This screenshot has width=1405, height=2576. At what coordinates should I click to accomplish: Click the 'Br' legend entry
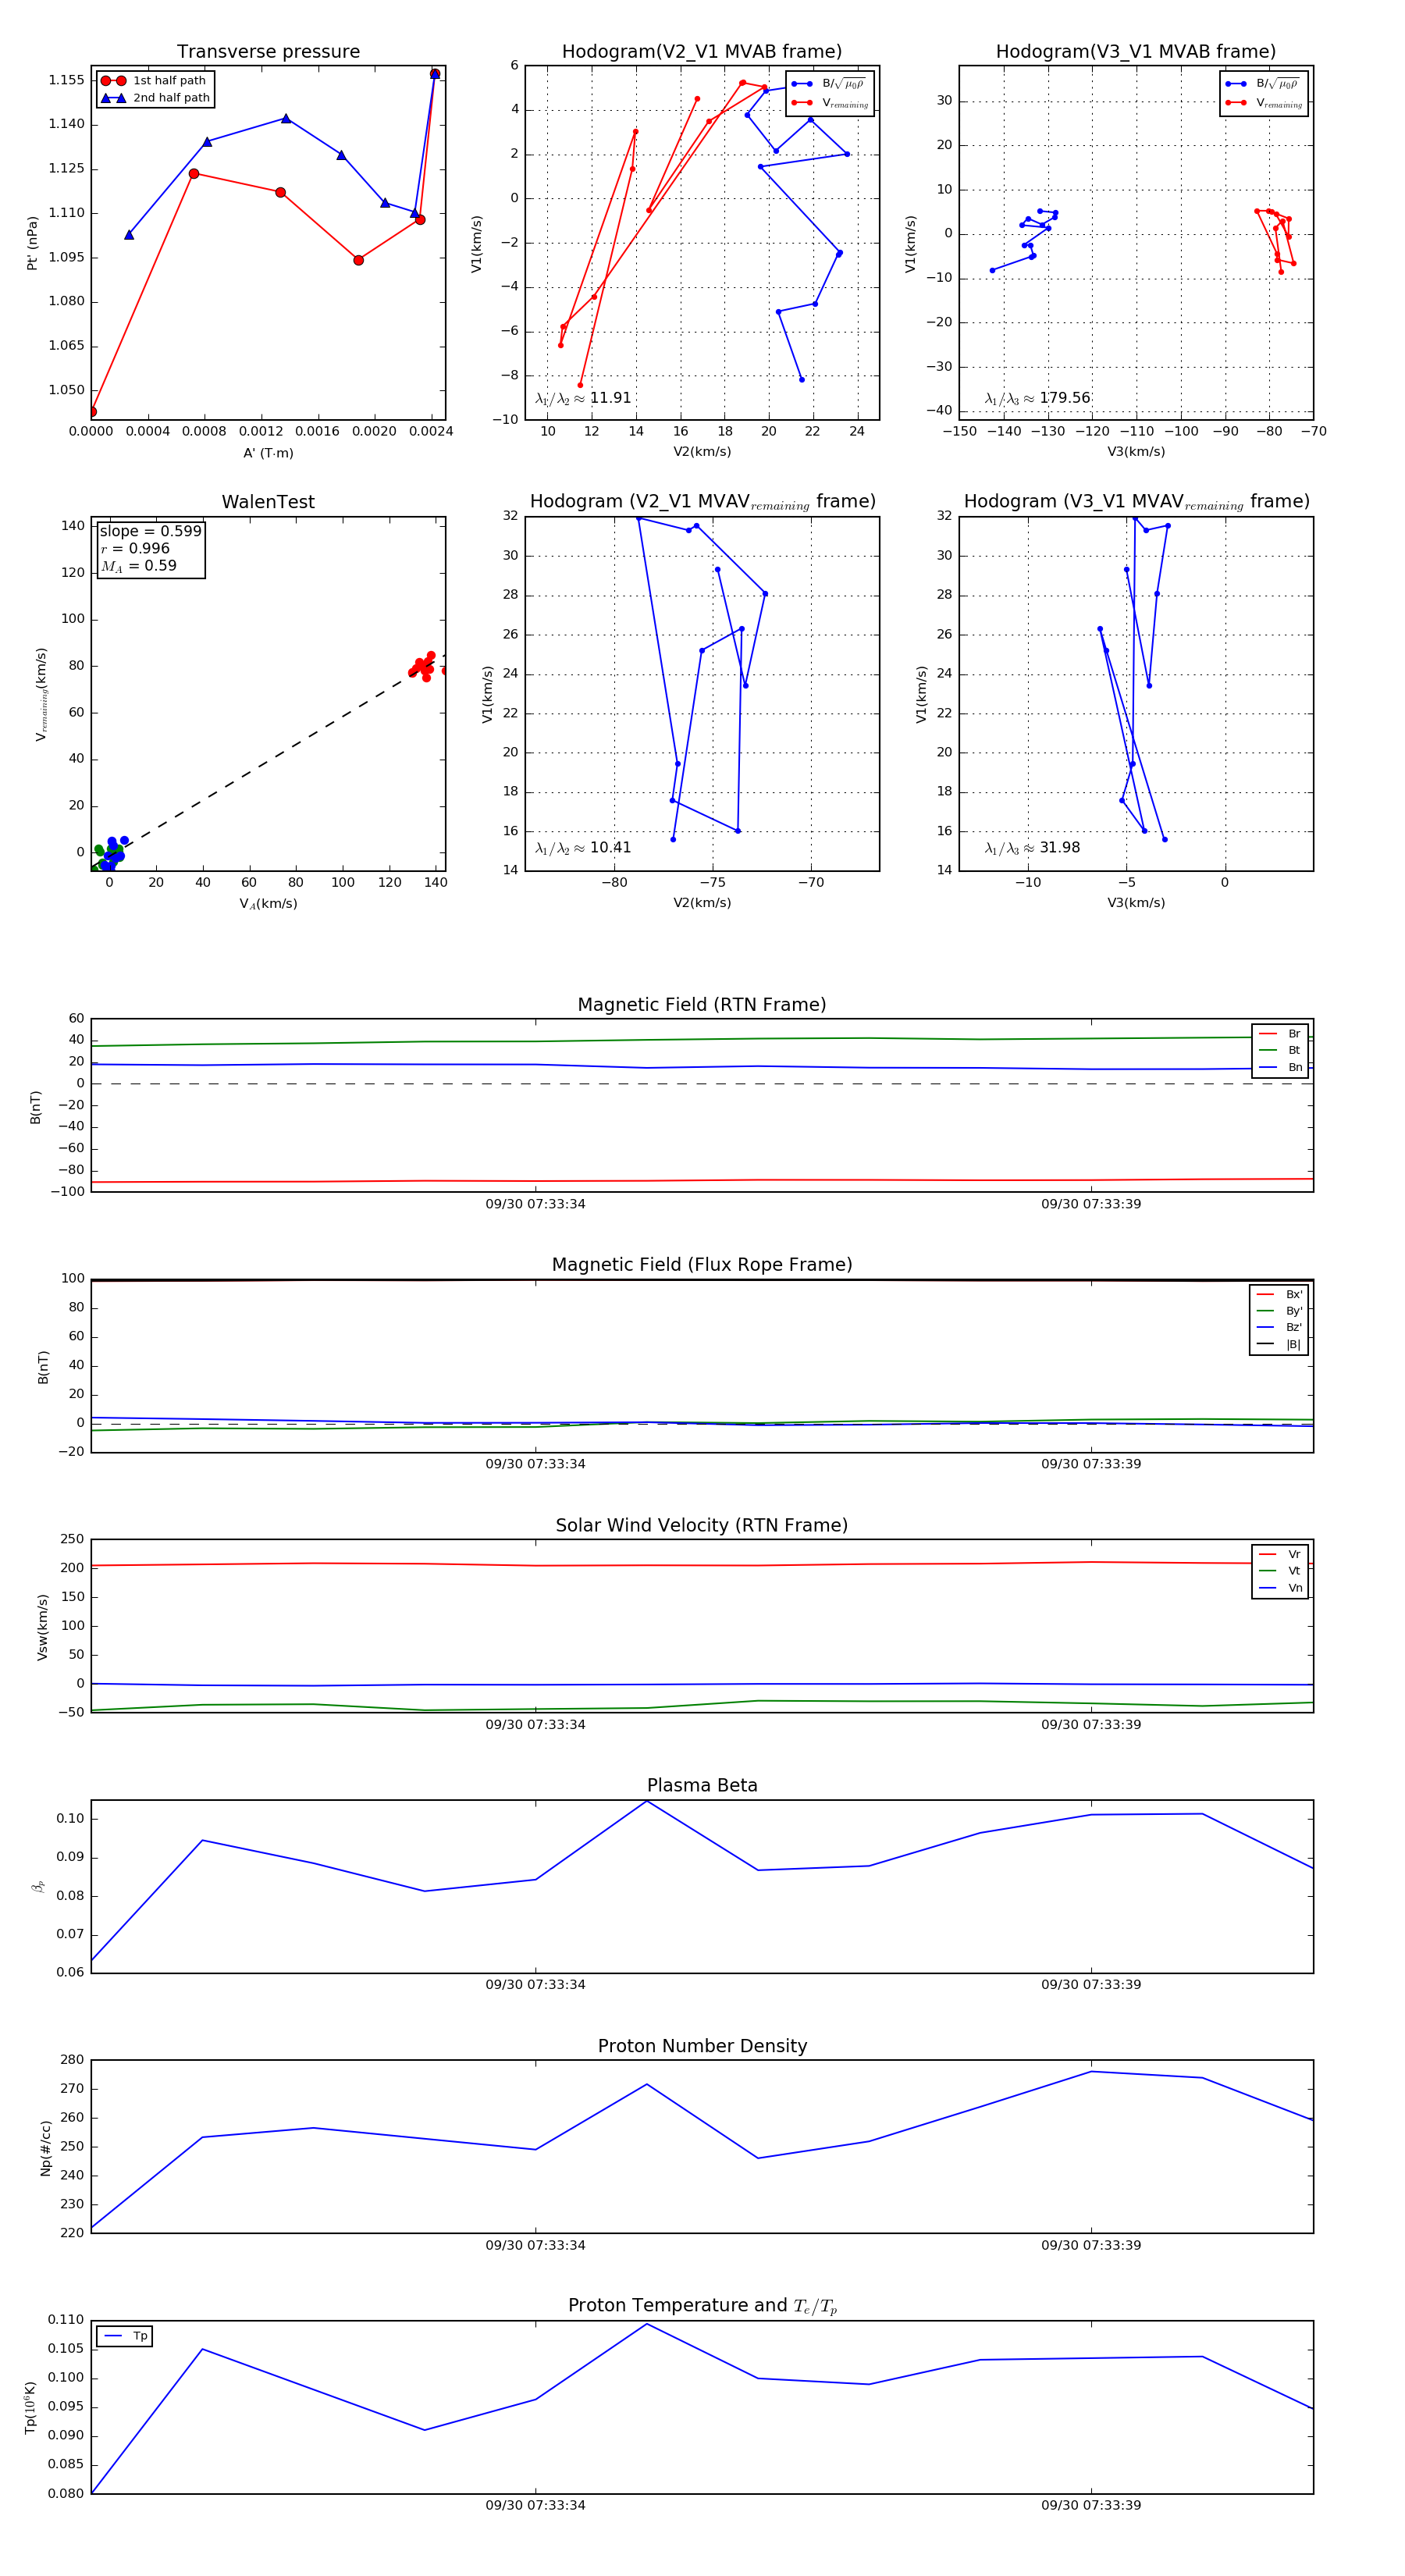click(x=1280, y=1034)
